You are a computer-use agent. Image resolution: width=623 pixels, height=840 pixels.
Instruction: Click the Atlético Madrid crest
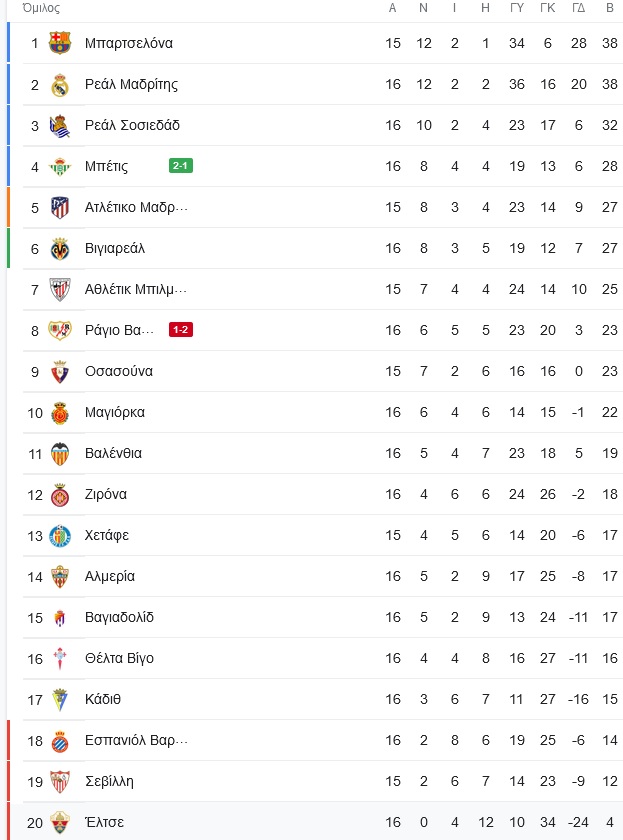pyautogui.click(x=60, y=207)
